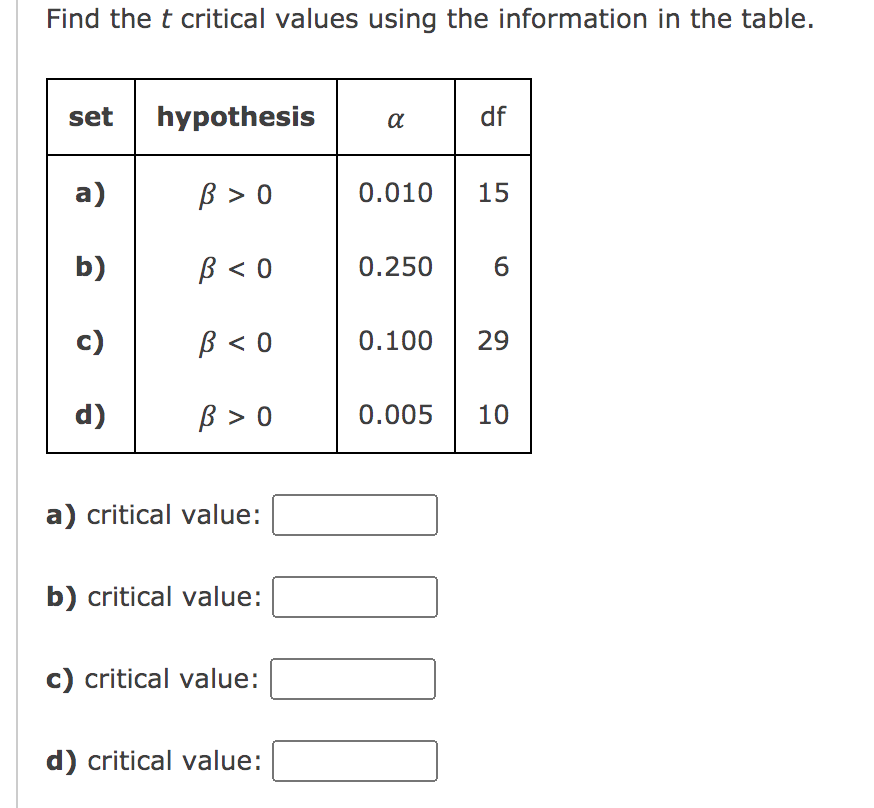Select the table header labeled set
This screenshot has height=808, width=874.
click(89, 117)
